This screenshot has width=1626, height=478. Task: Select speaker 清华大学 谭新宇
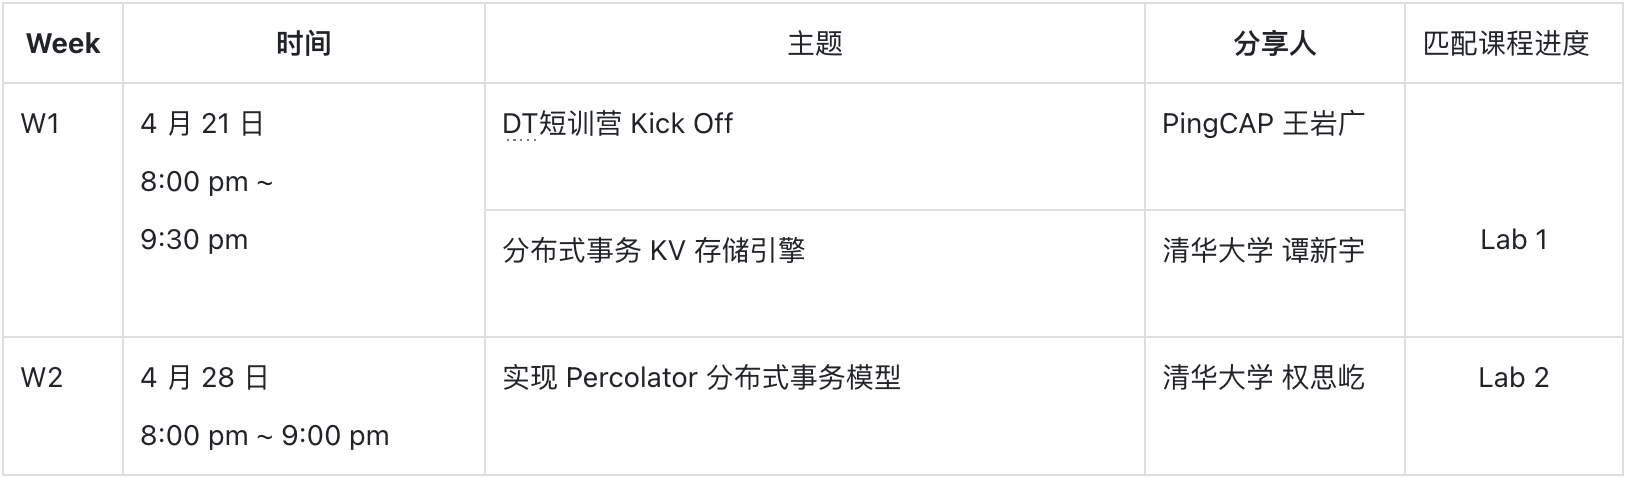pyautogui.click(x=1263, y=250)
